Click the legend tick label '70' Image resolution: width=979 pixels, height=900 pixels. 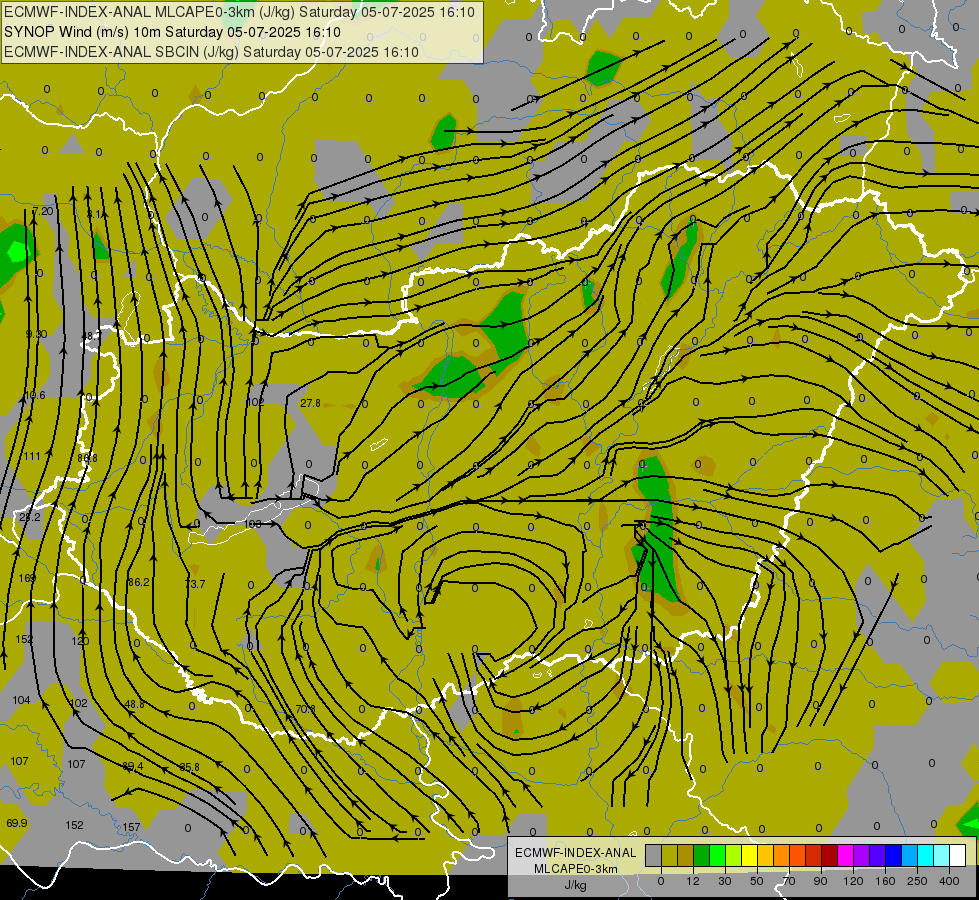pyautogui.click(x=789, y=881)
